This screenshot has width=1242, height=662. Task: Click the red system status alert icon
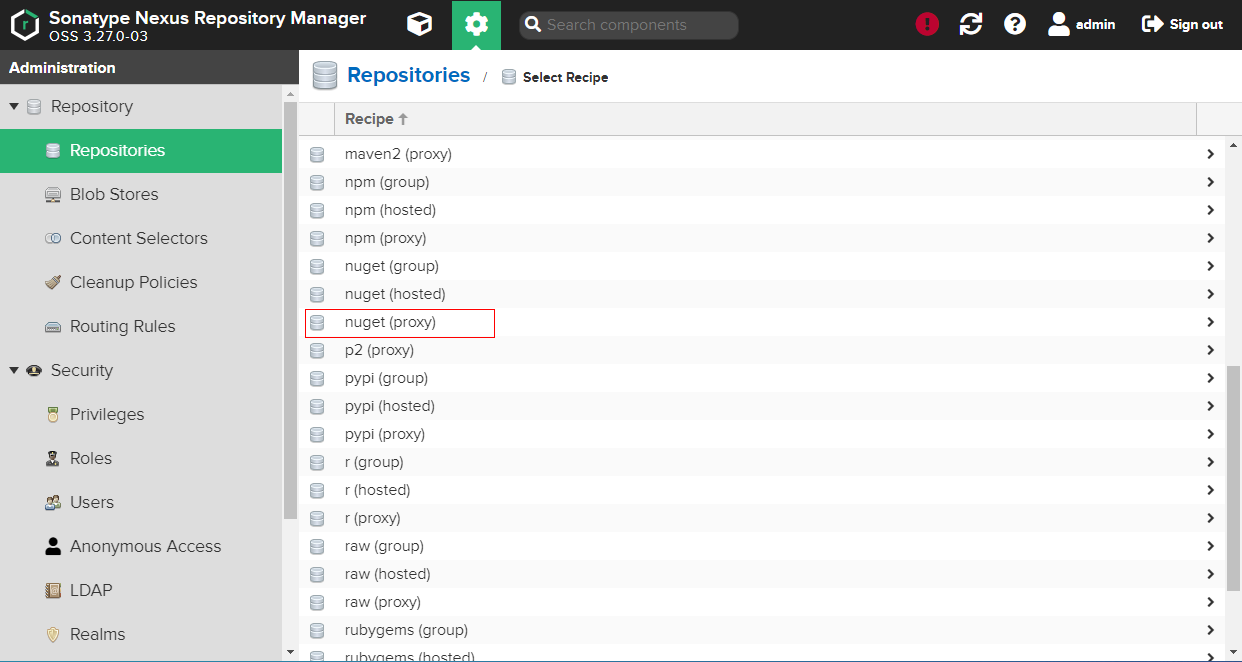[x=927, y=24]
